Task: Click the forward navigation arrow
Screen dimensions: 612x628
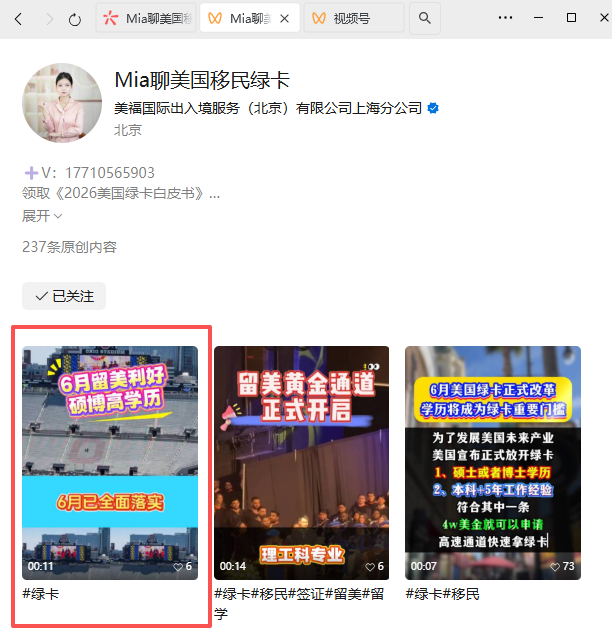Action: point(50,19)
